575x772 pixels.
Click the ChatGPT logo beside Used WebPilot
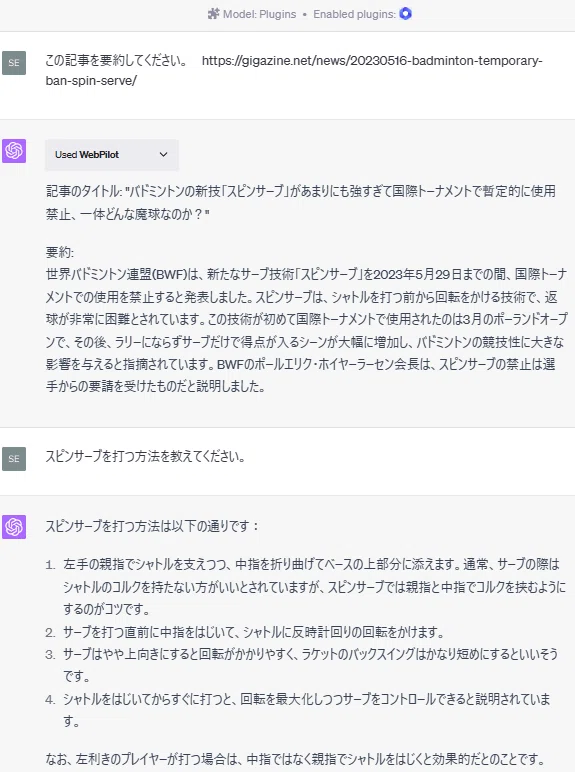14,150
